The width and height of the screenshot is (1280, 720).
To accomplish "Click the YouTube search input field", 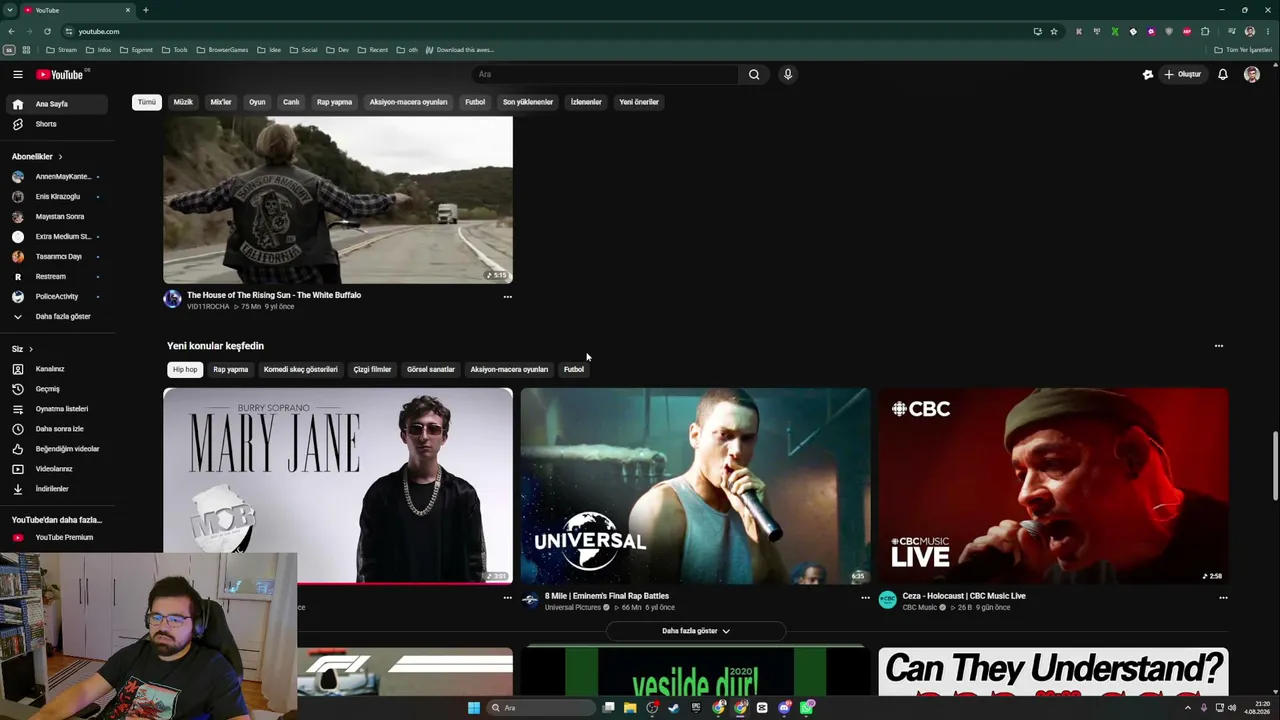I will coord(605,74).
